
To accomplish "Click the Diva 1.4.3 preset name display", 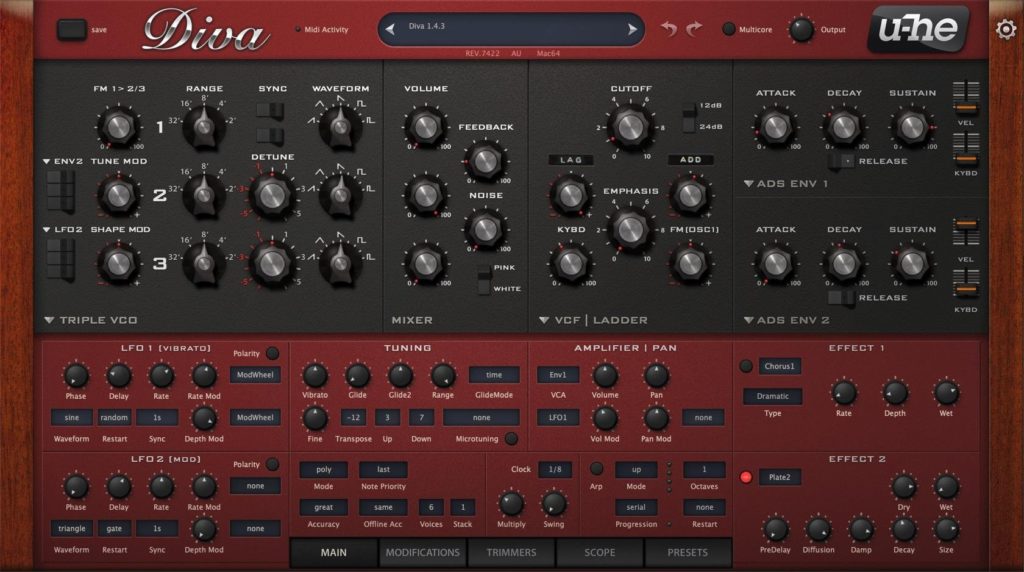I will point(510,29).
